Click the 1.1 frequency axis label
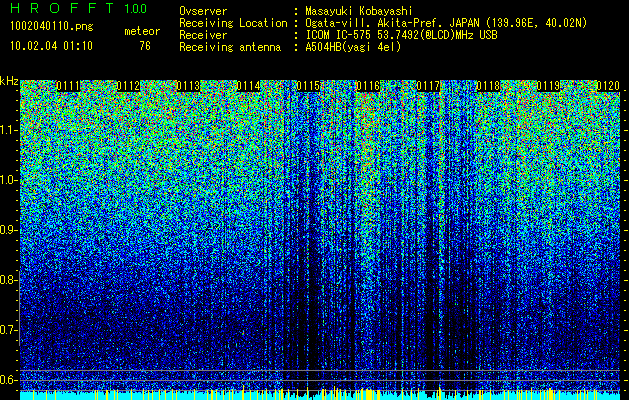The width and height of the screenshot is (629, 400). [x=9, y=130]
